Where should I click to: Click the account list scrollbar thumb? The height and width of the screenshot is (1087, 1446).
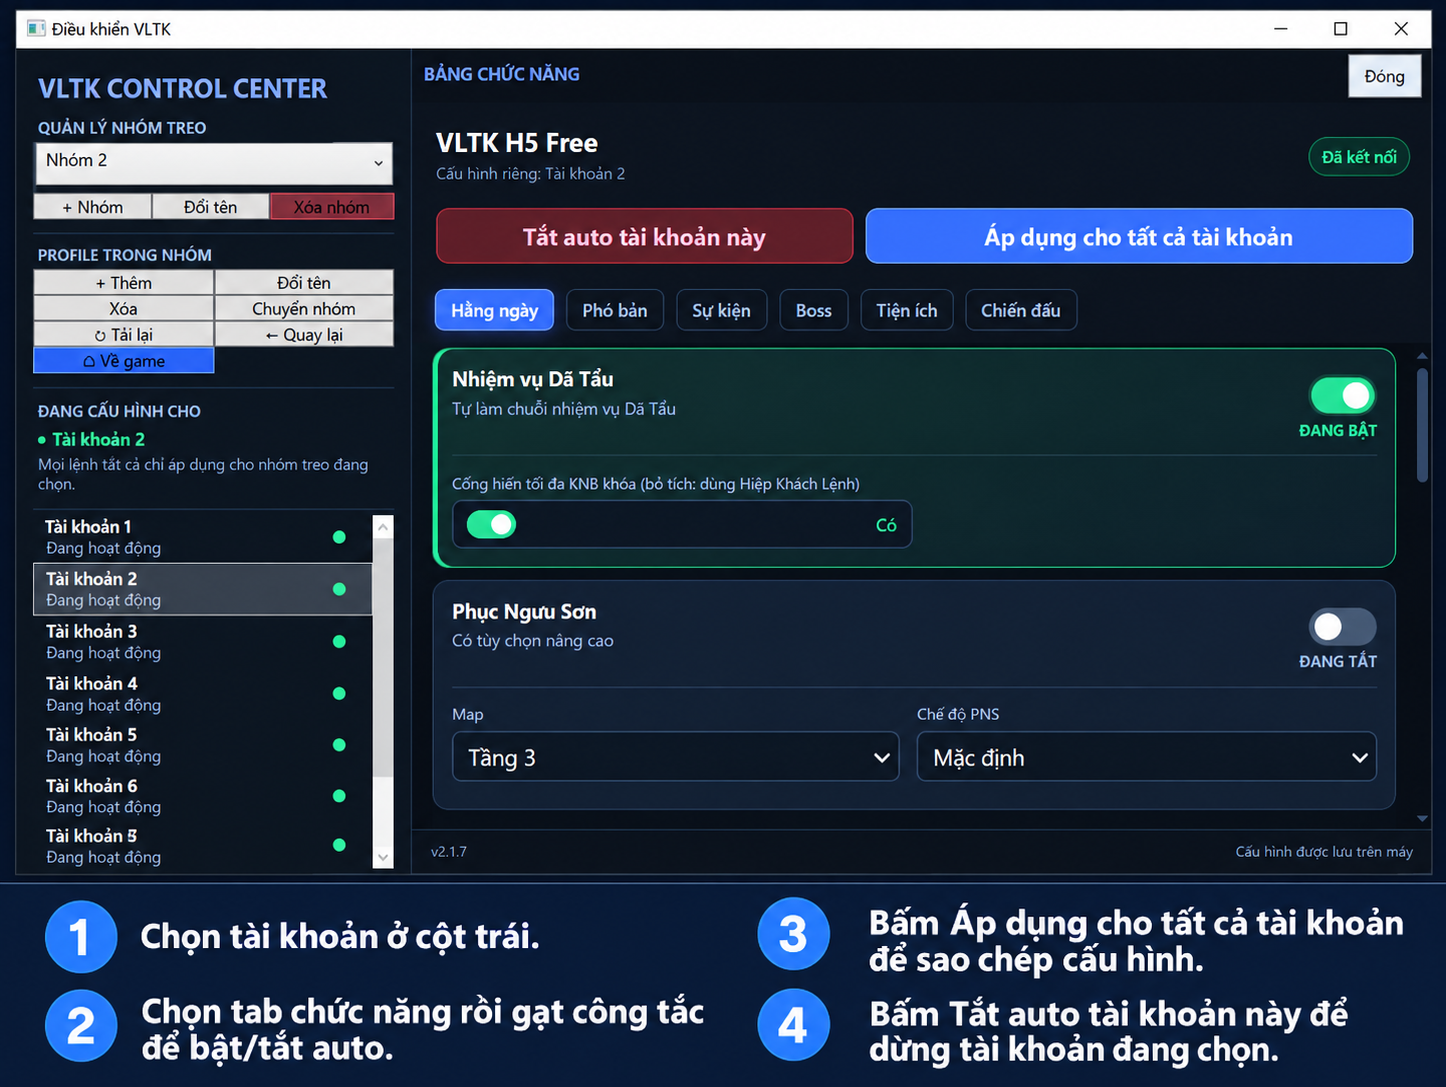tap(383, 657)
